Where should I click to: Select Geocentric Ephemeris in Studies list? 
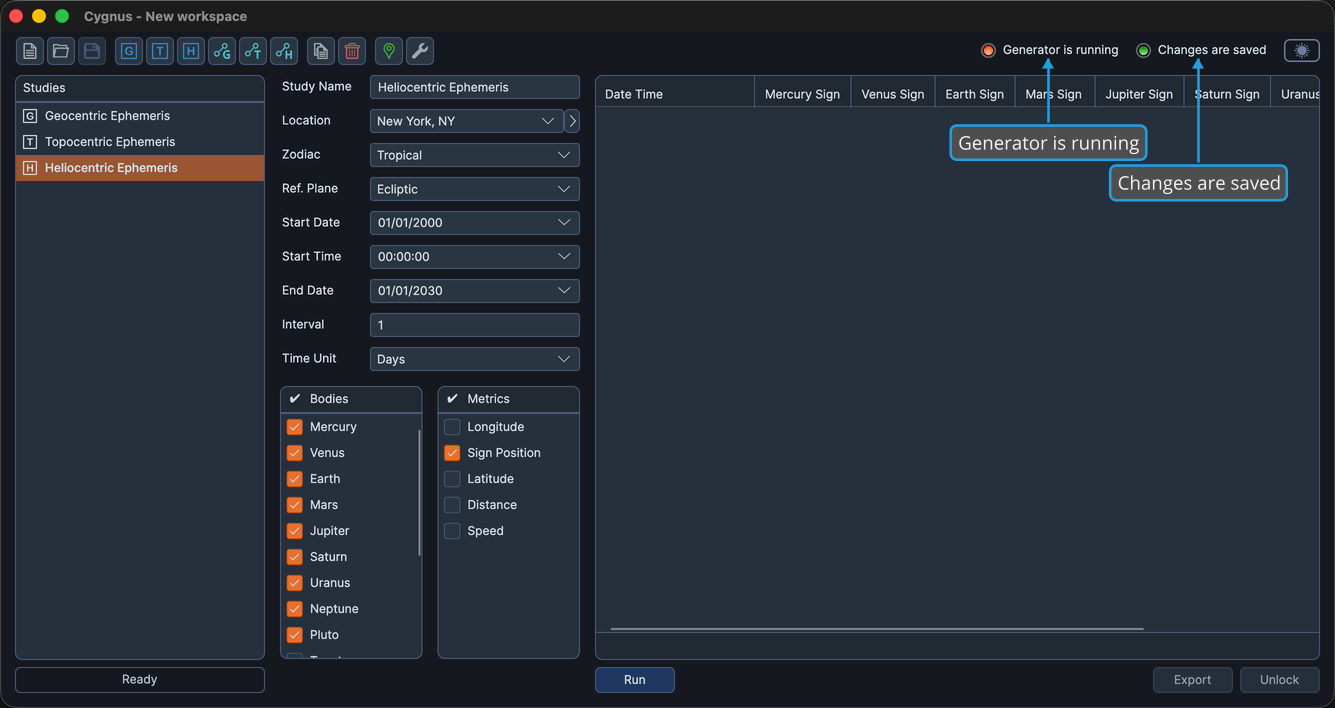[x=140, y=116]
